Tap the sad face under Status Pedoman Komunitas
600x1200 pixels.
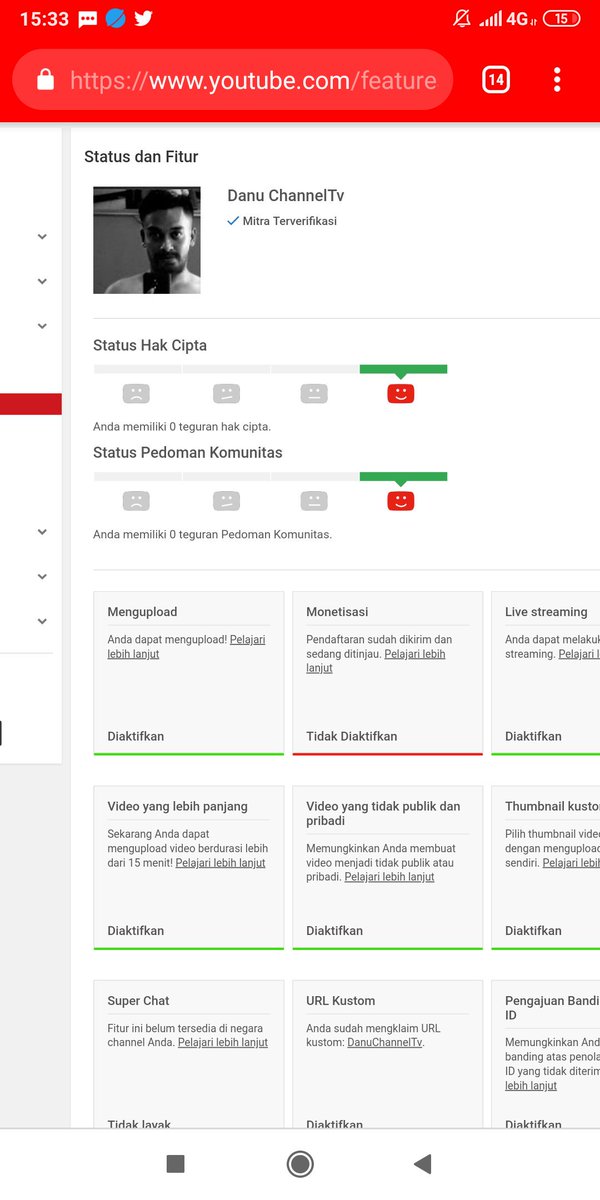(x=136, y=500)
